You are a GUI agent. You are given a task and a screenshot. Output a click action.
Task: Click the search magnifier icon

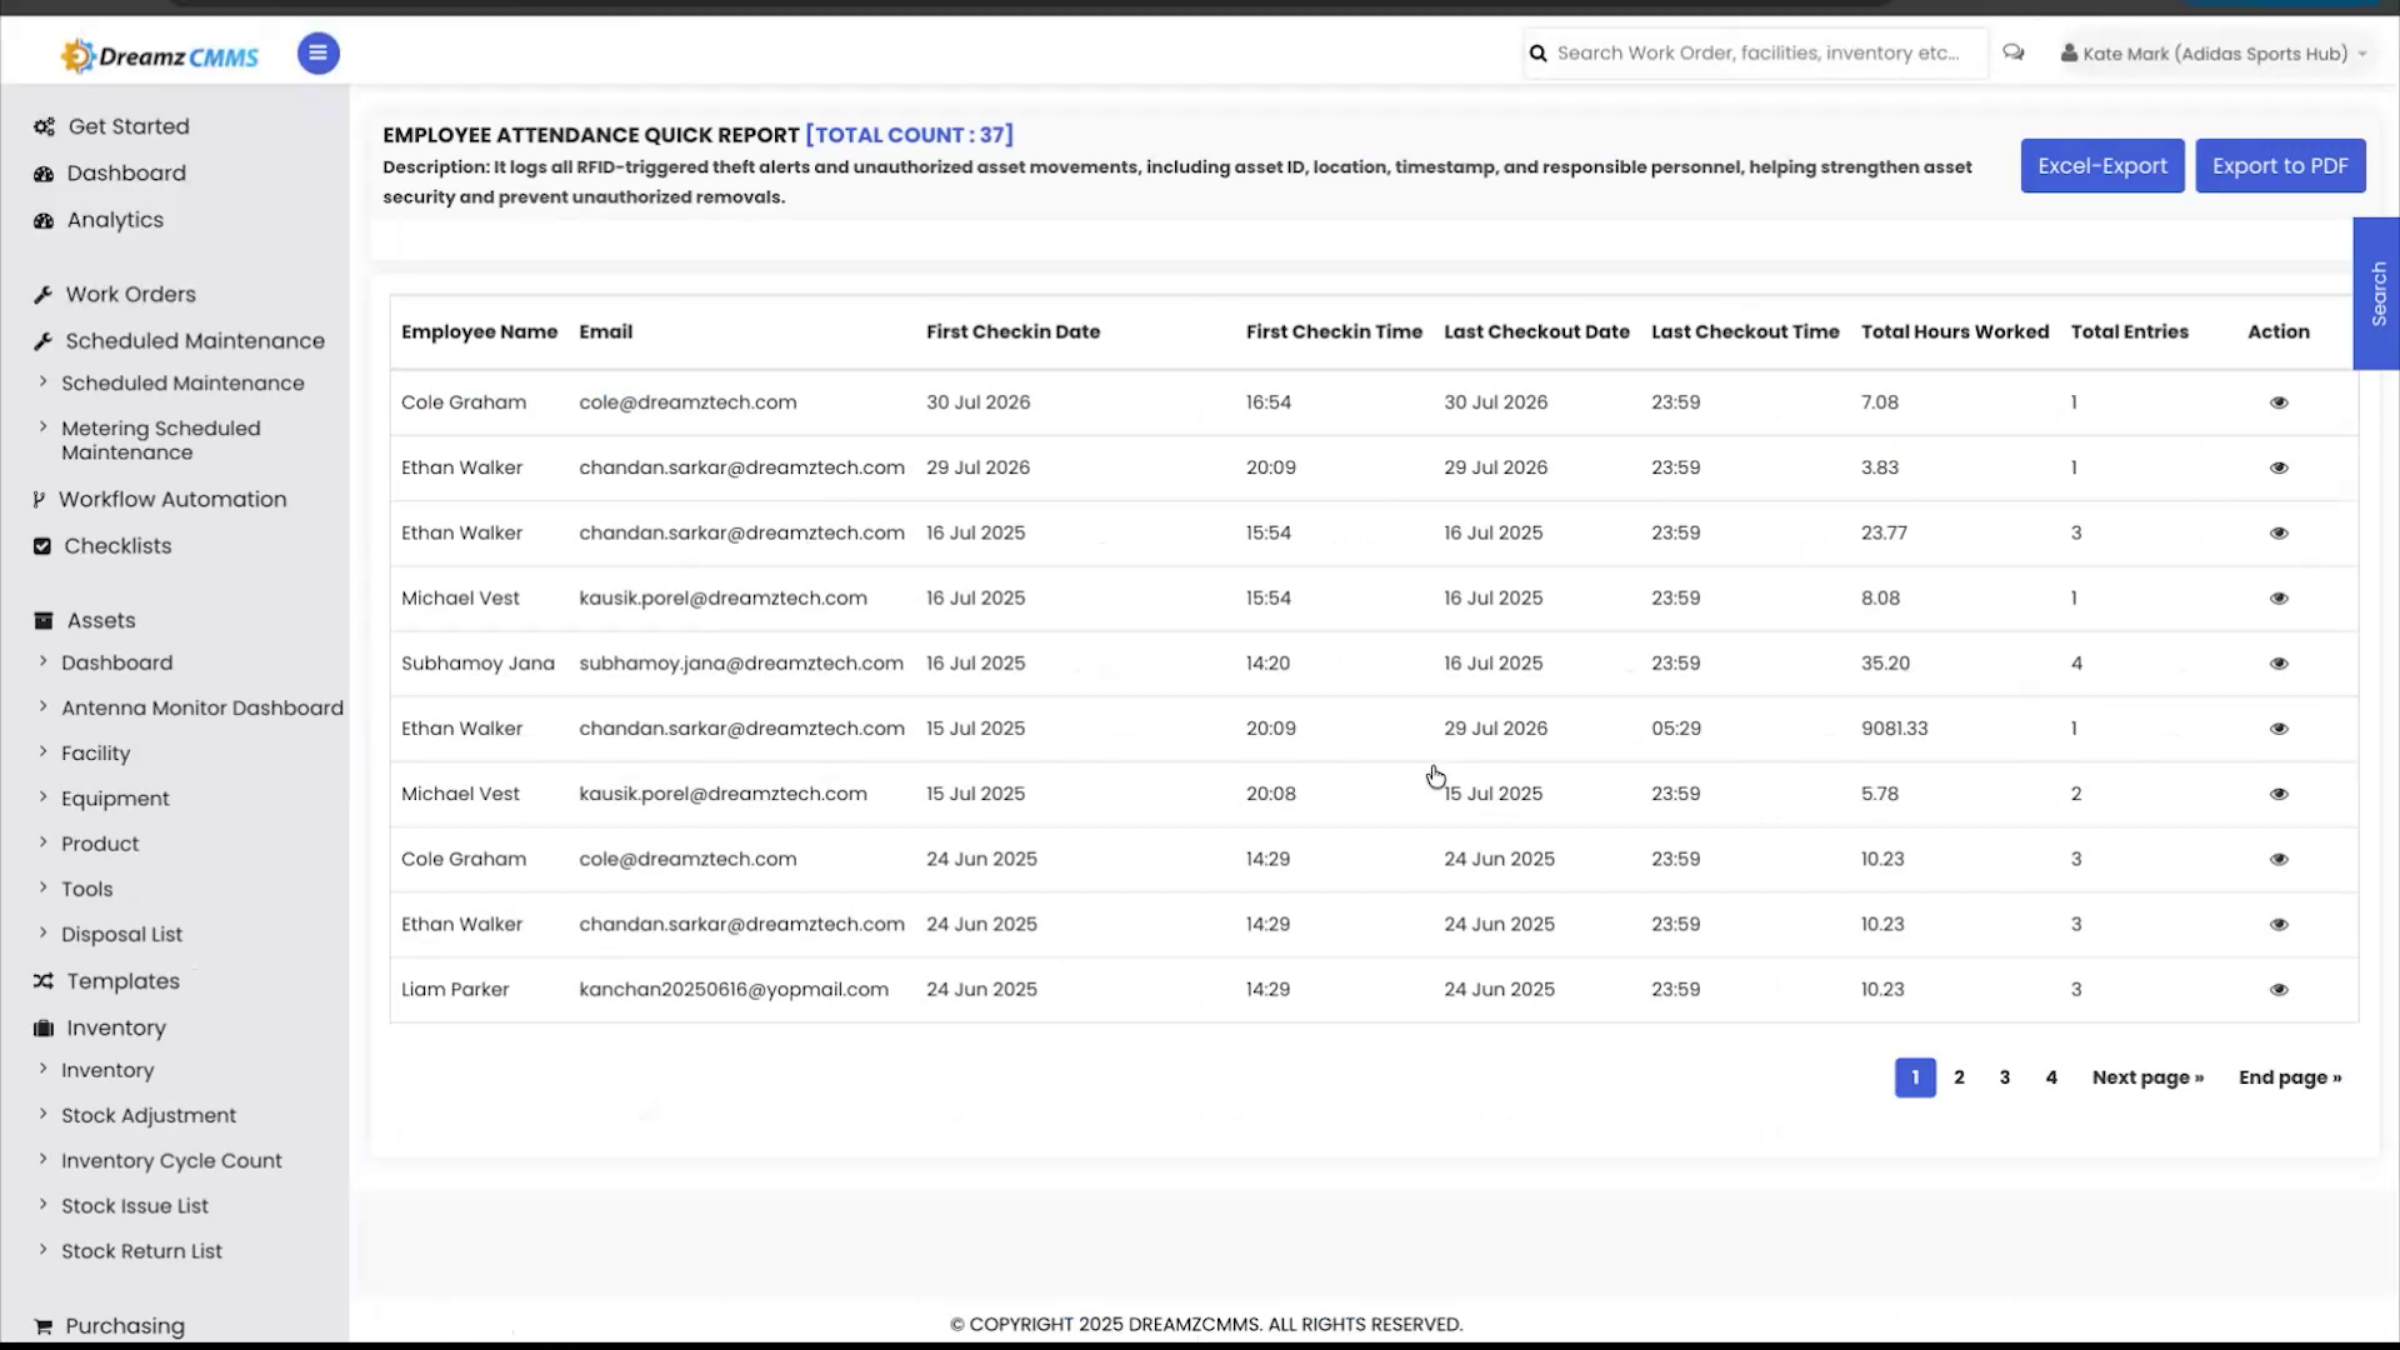[x=1538, y=53]
